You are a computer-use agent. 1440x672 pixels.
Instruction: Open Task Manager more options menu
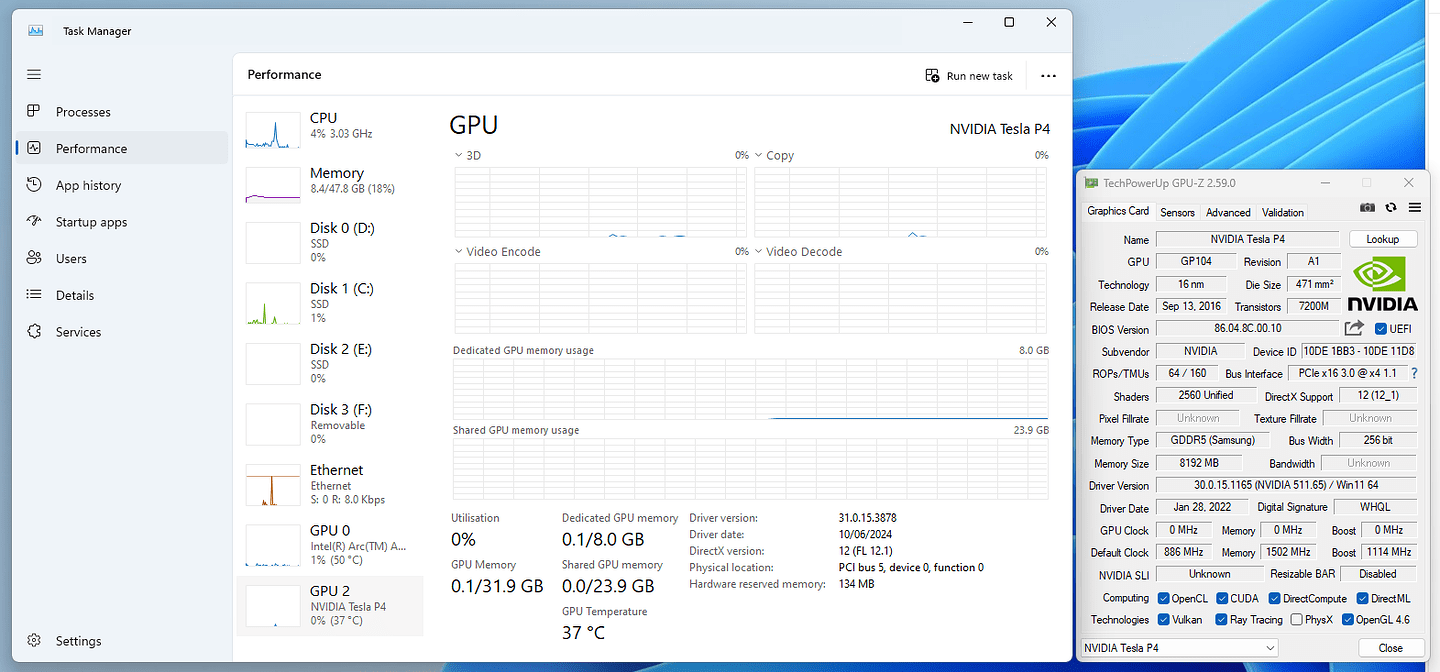click(x=1047, y=75)
